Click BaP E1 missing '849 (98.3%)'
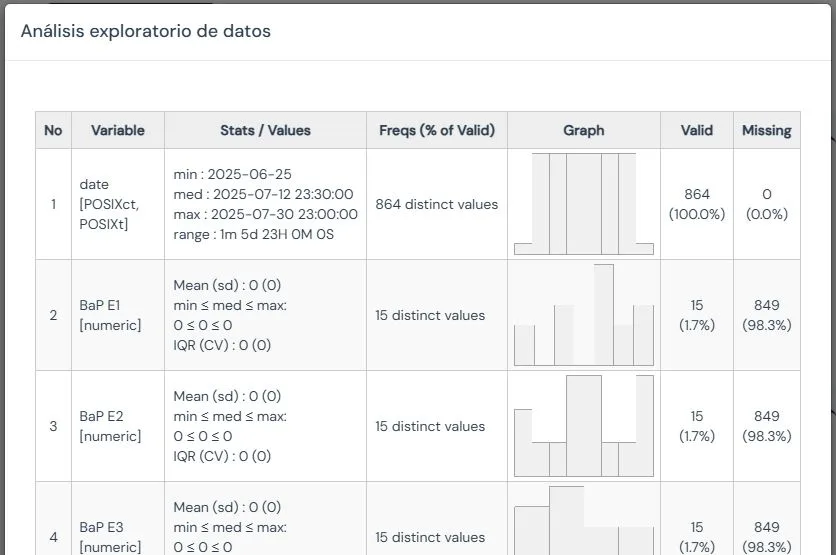 767,315
